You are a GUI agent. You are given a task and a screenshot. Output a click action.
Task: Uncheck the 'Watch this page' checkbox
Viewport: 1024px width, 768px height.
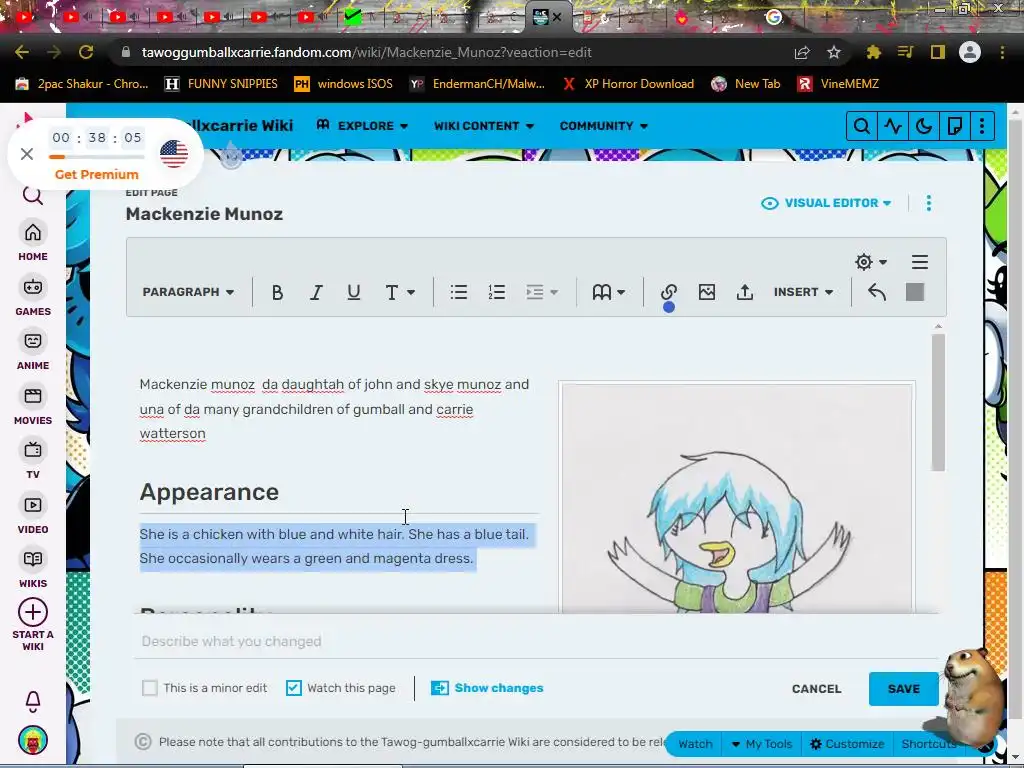(x=294, y=688)
